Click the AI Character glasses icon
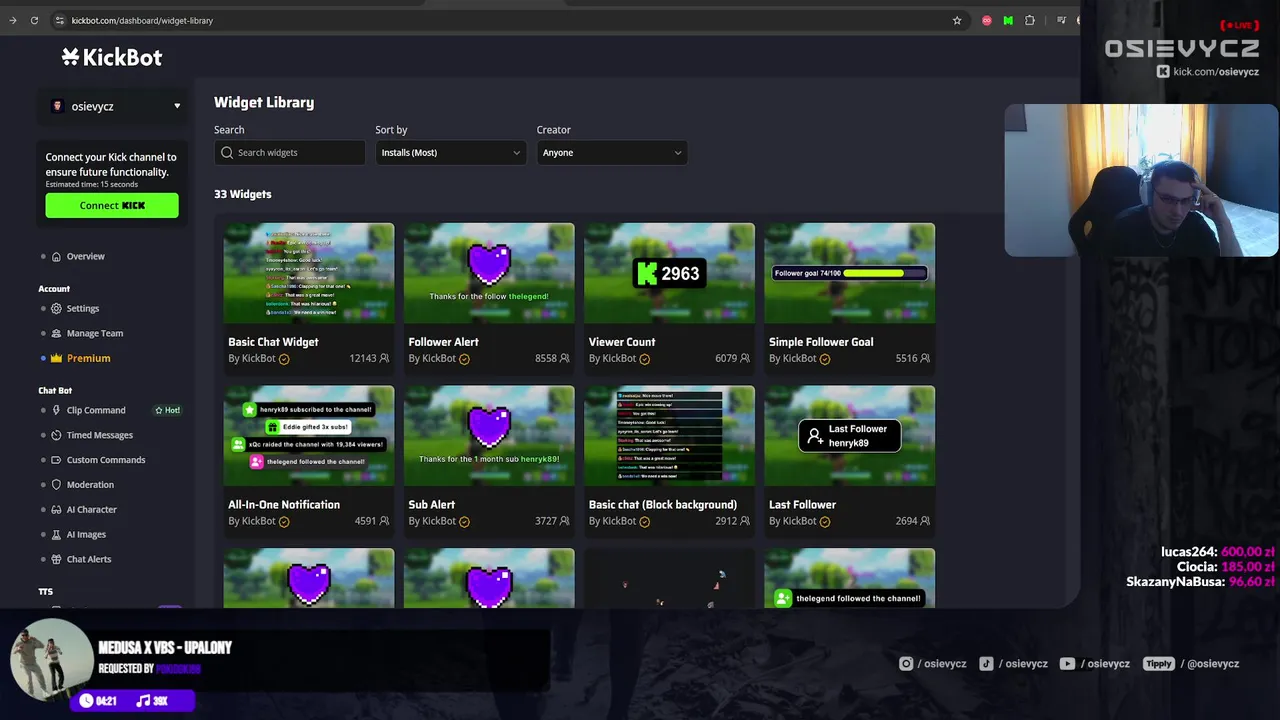This screenshot has width=1280, height=720. click(x=57, y=510)
